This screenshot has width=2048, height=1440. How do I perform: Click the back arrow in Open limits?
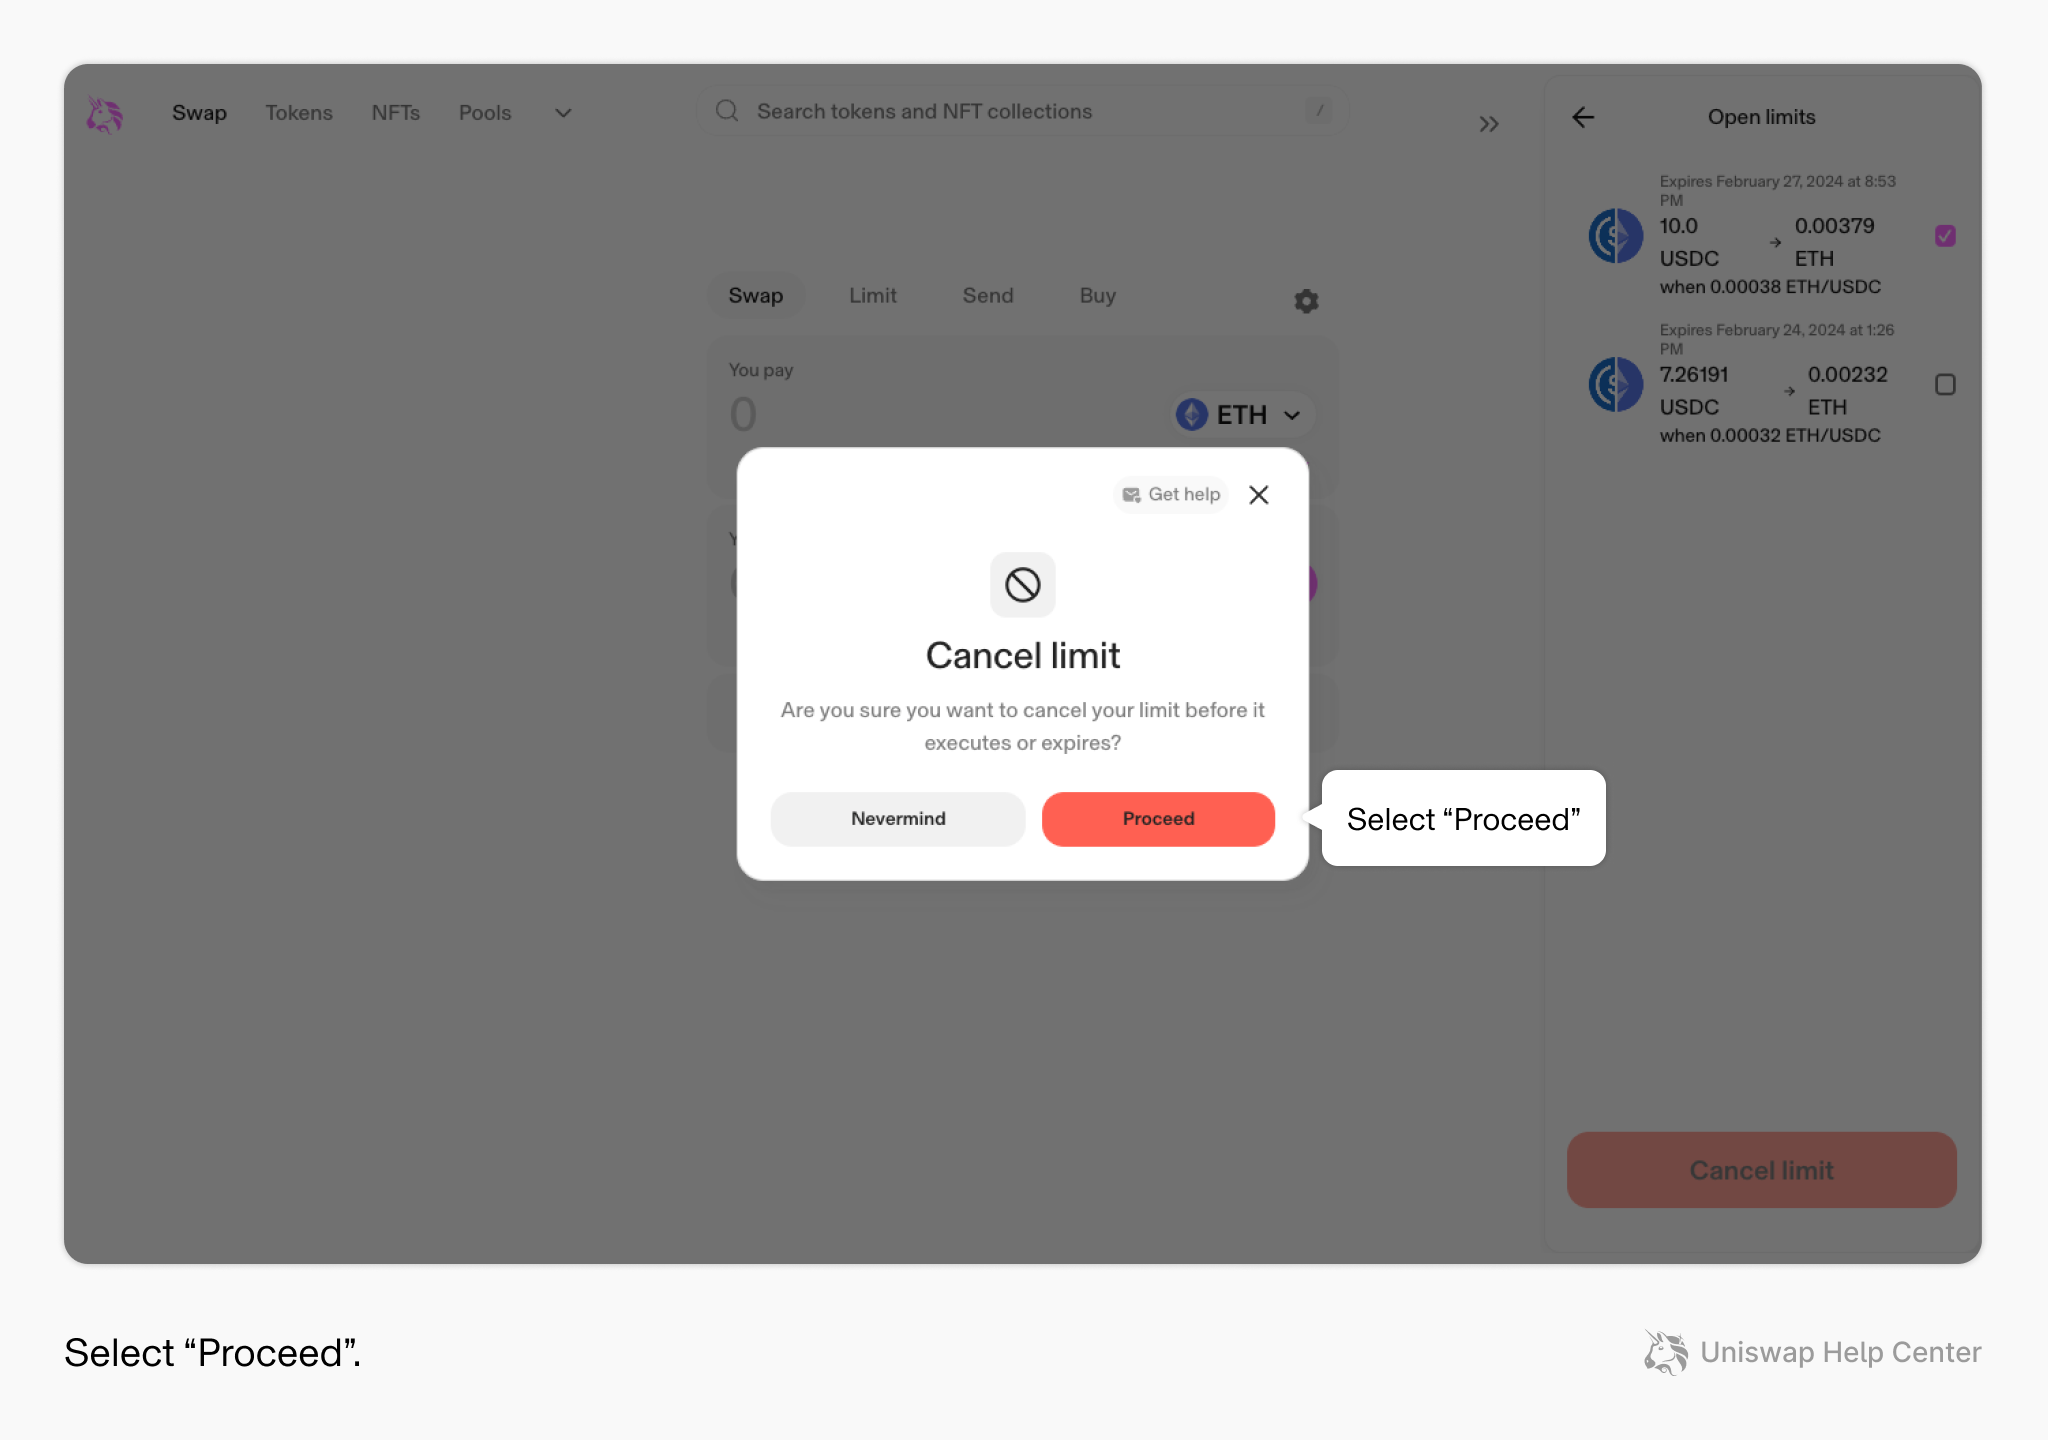[1583, 117]
